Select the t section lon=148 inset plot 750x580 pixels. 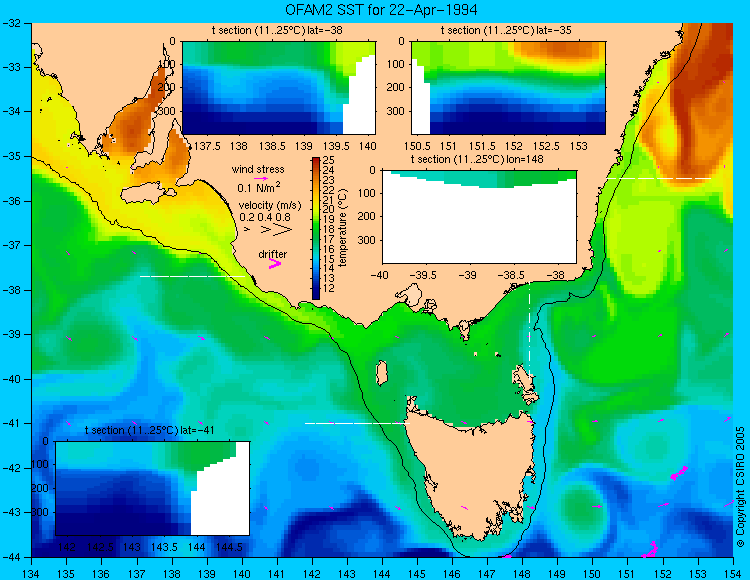click(x=479, y=217)
